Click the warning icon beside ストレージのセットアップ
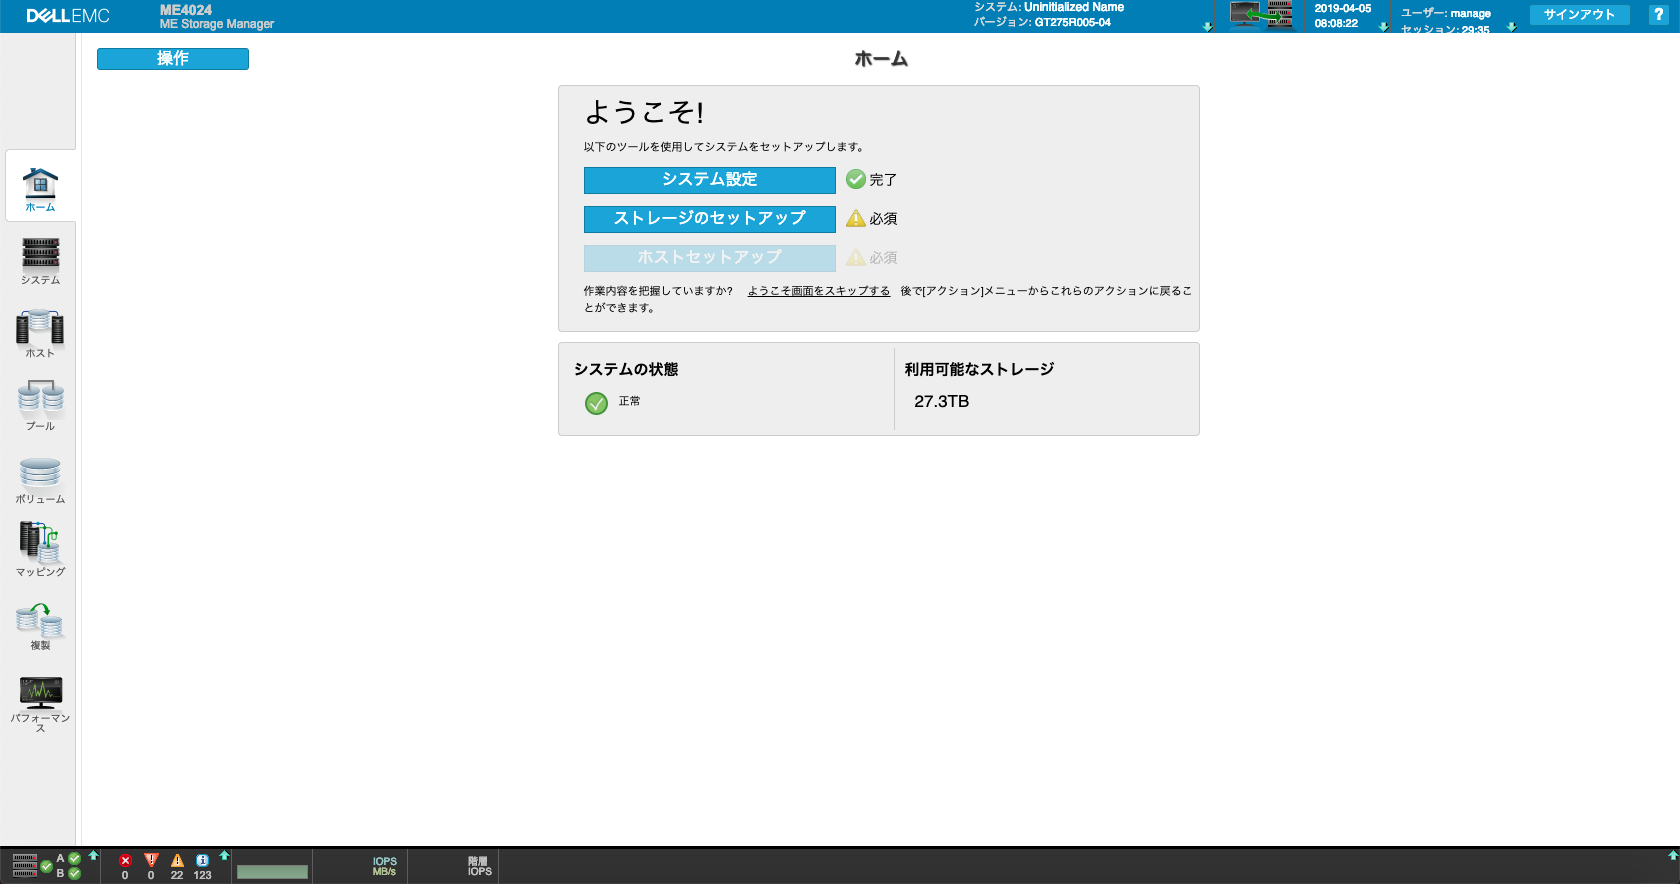 856,218
